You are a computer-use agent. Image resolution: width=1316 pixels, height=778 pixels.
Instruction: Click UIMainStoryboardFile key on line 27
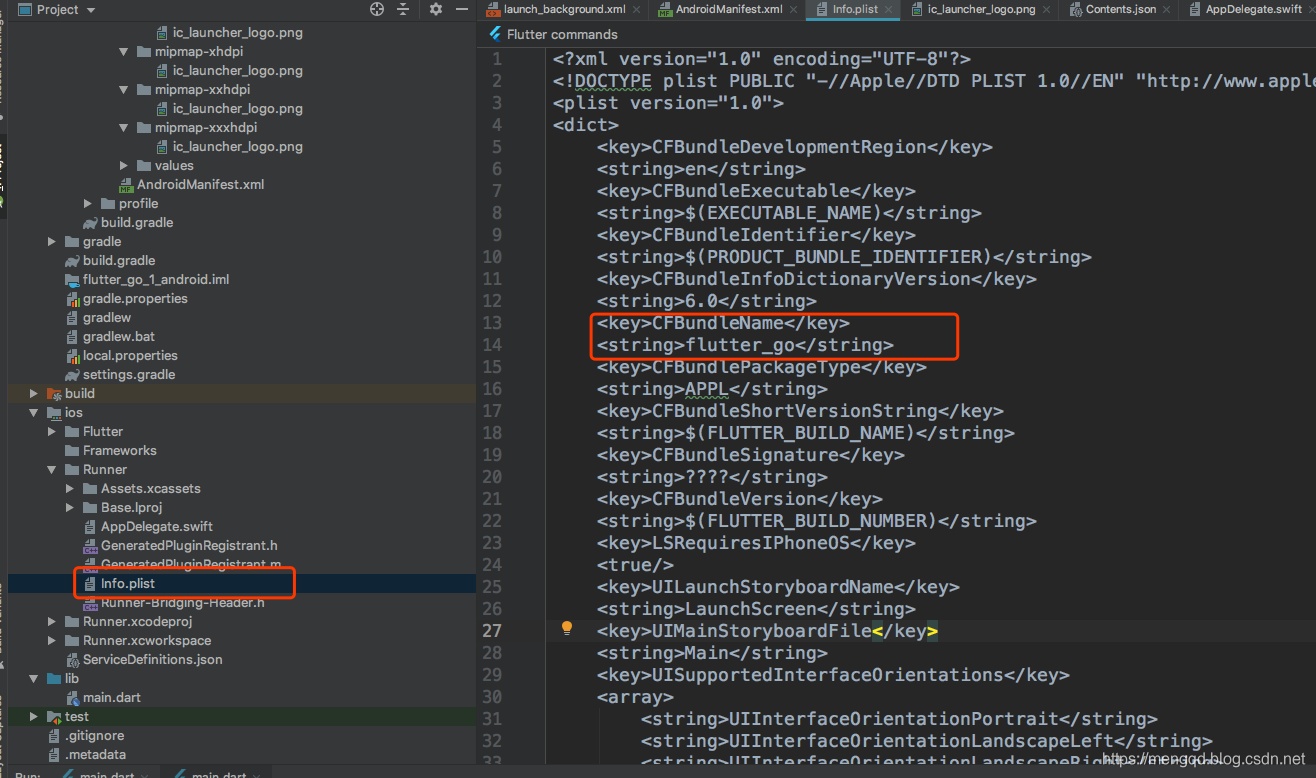coord(761,631)
